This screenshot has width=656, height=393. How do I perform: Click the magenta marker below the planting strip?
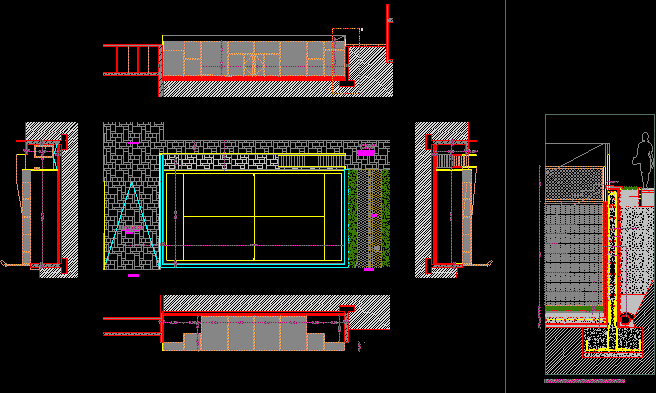point(369,270)
